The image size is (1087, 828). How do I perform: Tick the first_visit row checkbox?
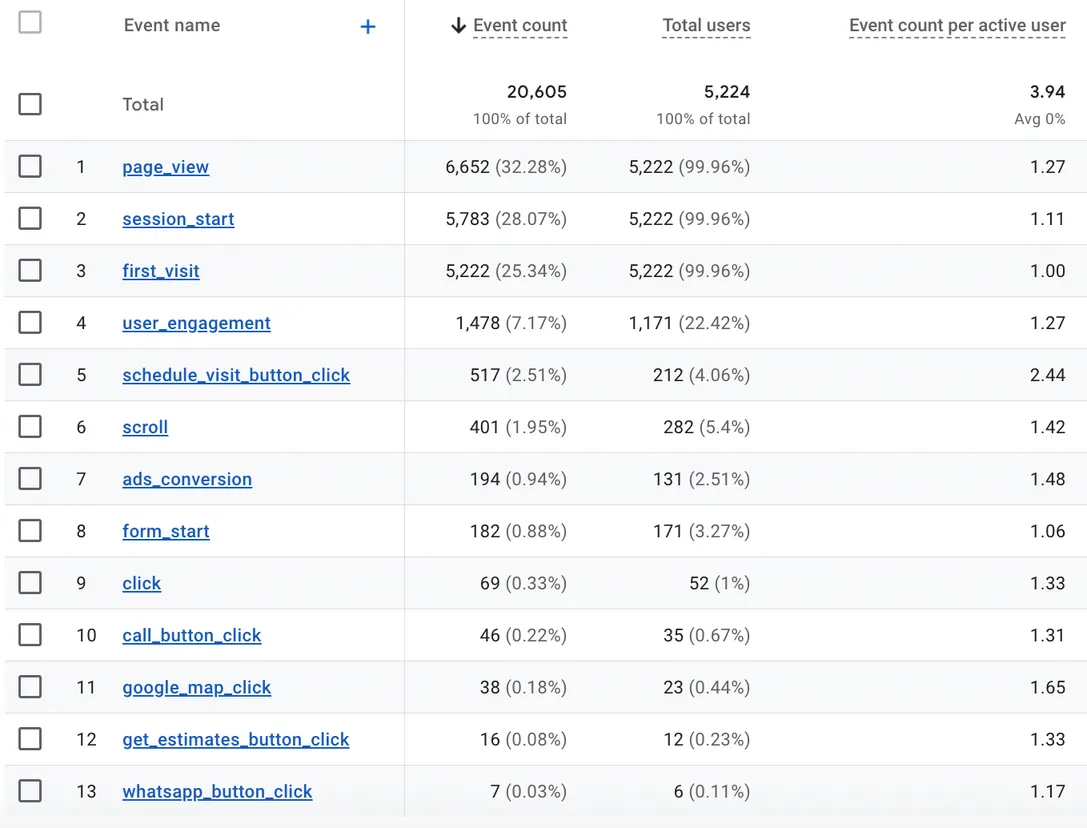[30, 270]
